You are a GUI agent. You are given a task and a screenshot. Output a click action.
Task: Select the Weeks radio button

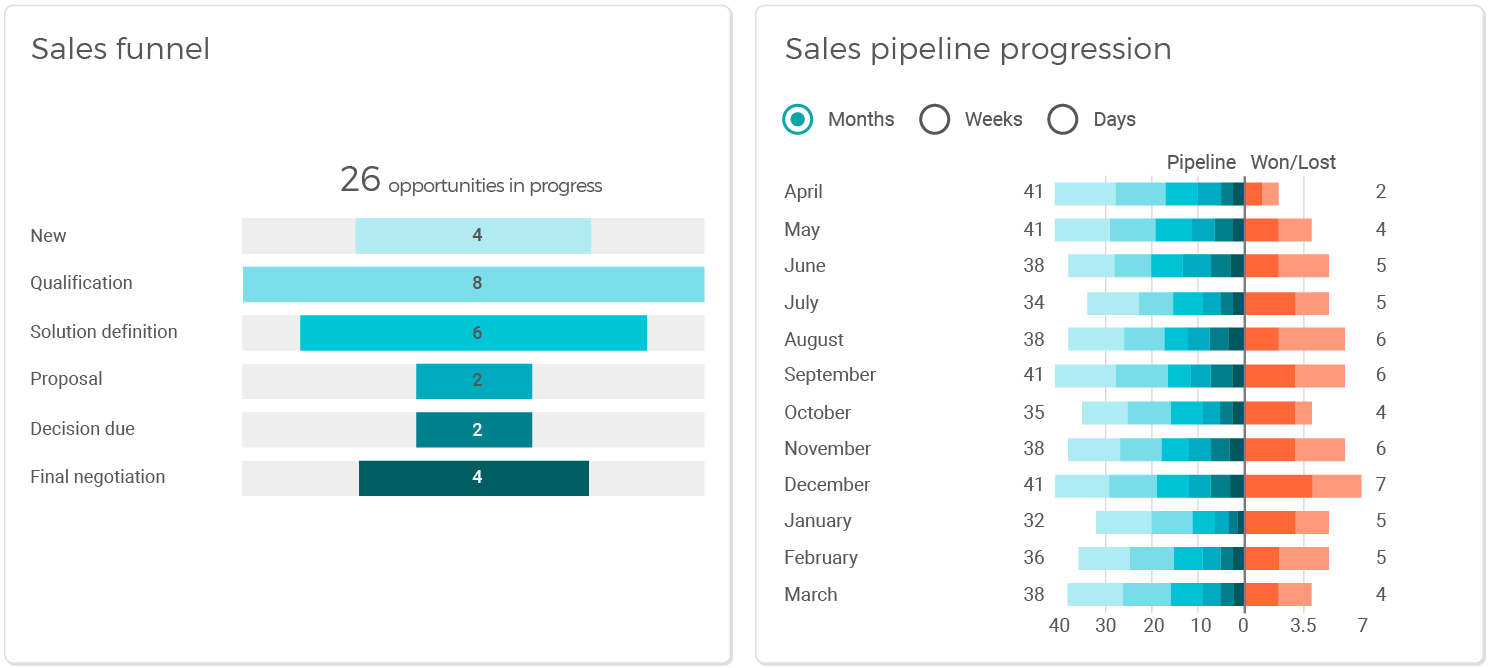(x=935, y=120)
